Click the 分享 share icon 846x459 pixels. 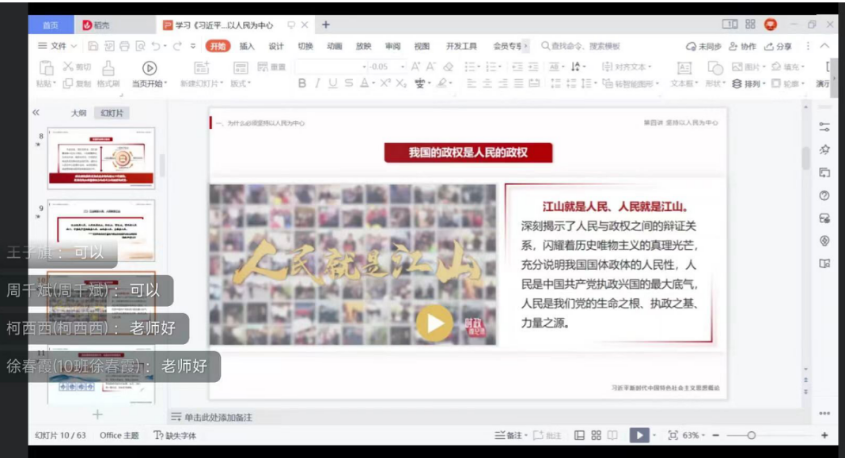(x=777, y=46)
